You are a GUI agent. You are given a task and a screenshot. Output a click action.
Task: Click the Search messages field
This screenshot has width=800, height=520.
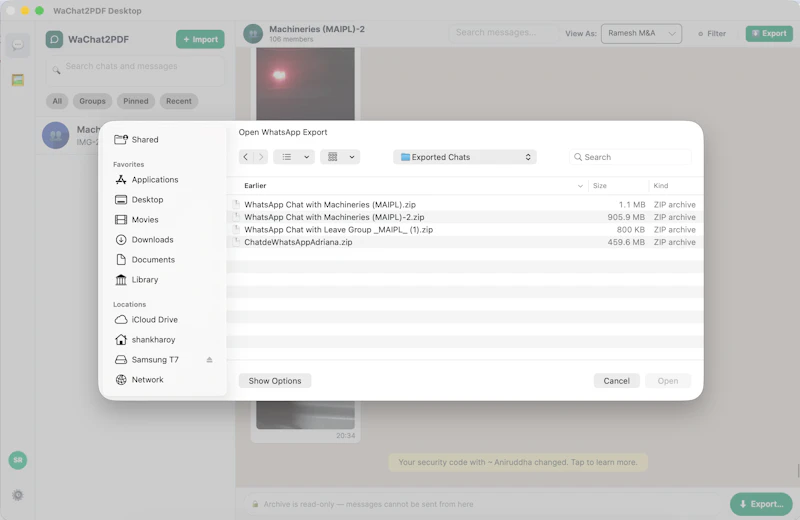click(x=502, y=33)
